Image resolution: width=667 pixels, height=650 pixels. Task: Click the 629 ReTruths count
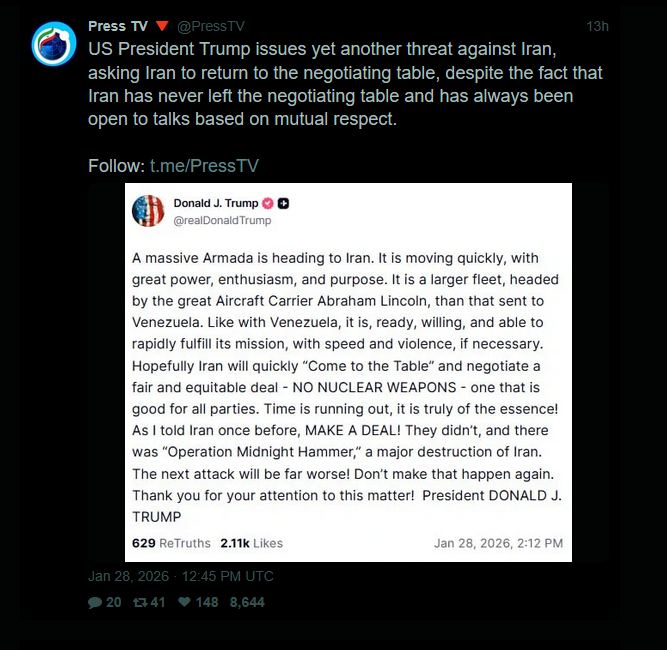point(171,543)
